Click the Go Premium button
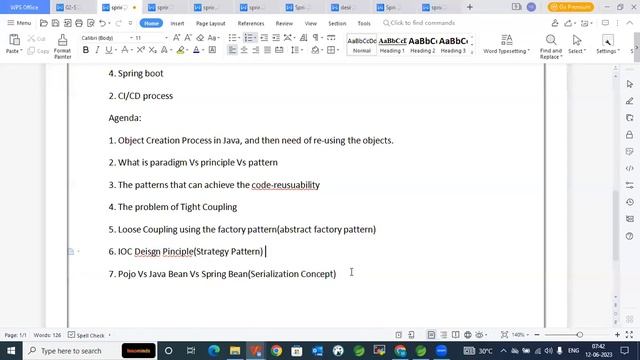 571,7
